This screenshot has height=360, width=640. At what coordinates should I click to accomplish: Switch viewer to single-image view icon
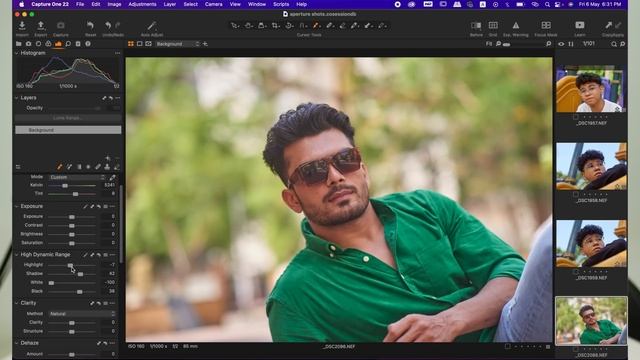click(140, 44)
